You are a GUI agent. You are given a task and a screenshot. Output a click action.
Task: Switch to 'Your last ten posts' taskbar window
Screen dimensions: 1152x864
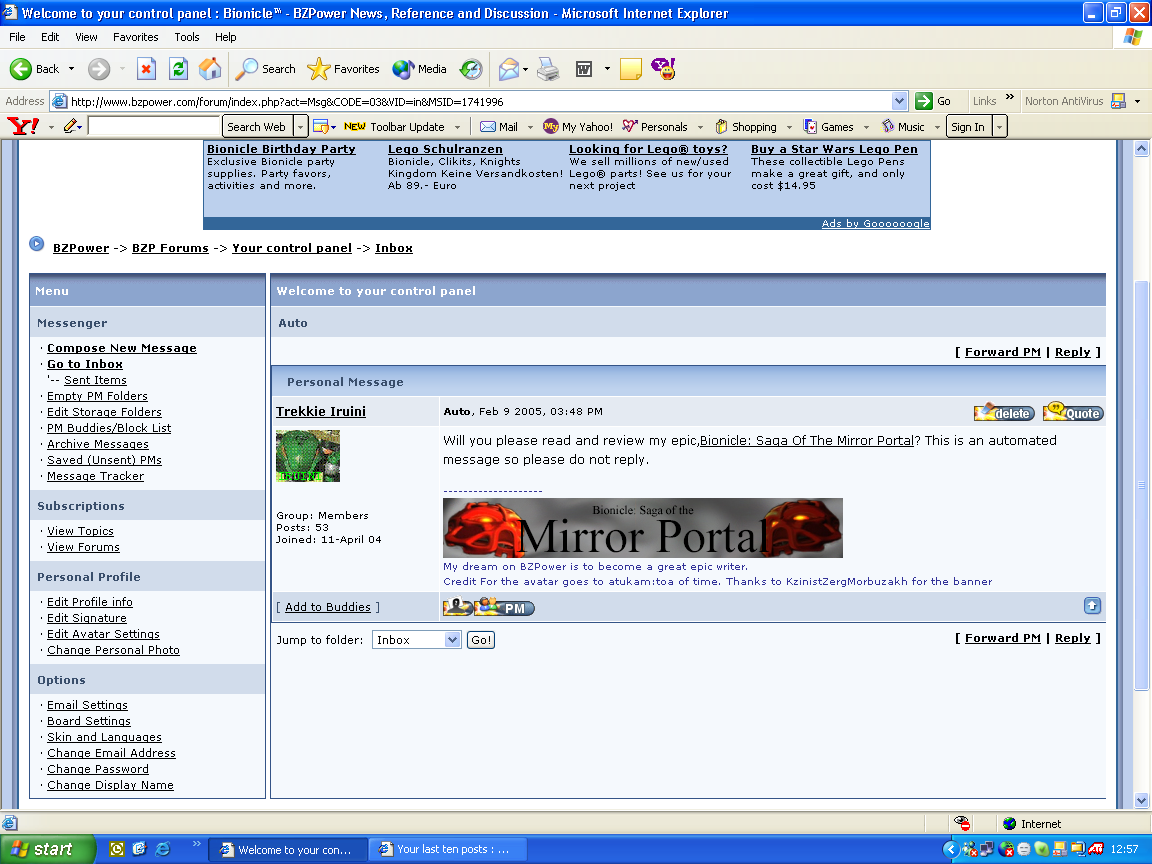tap(447, 849)
